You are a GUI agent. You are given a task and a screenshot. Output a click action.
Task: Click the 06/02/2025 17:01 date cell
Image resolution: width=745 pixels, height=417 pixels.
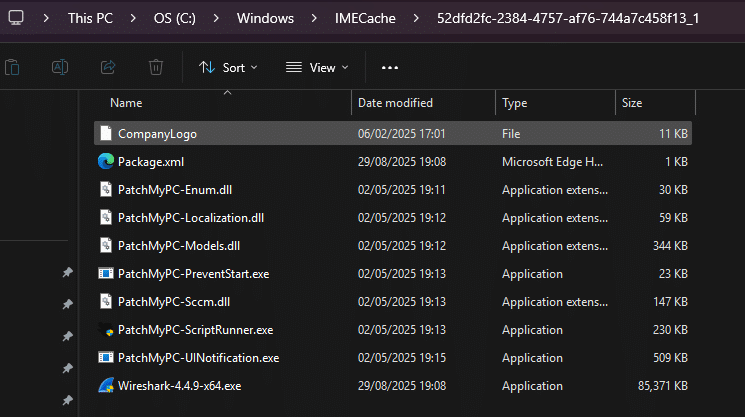coord(401,134)
